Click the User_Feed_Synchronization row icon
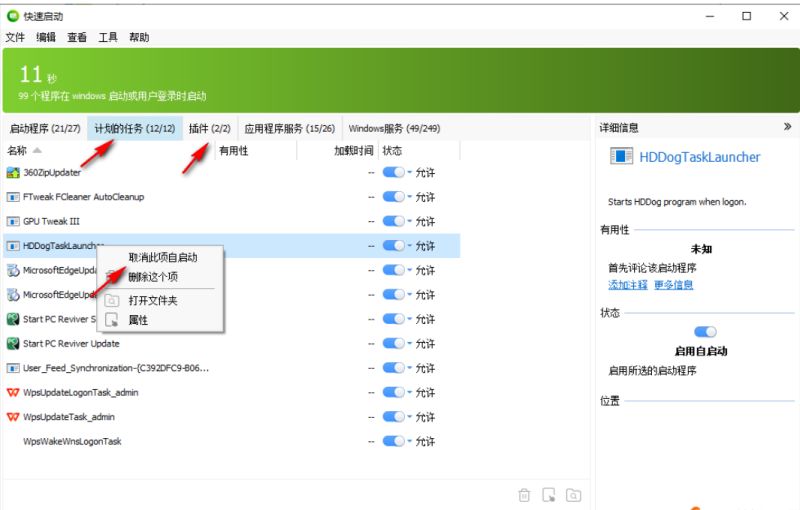800x510 pixels. point(13,368)
